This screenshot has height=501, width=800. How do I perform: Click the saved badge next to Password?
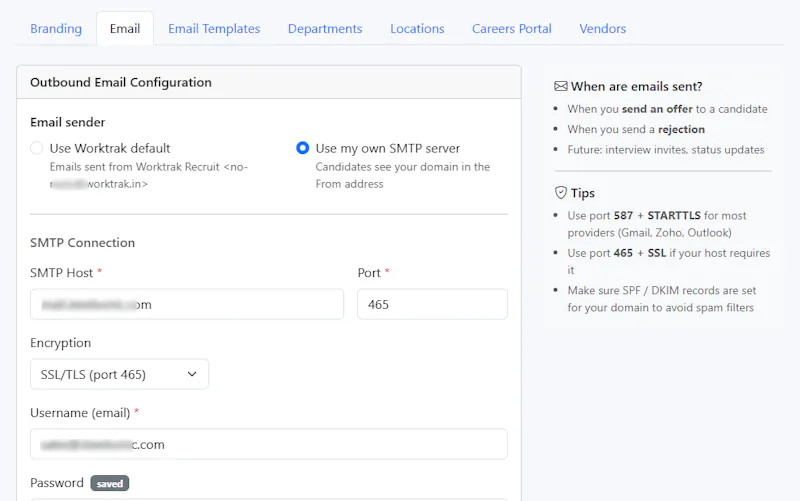pos(110,483)
